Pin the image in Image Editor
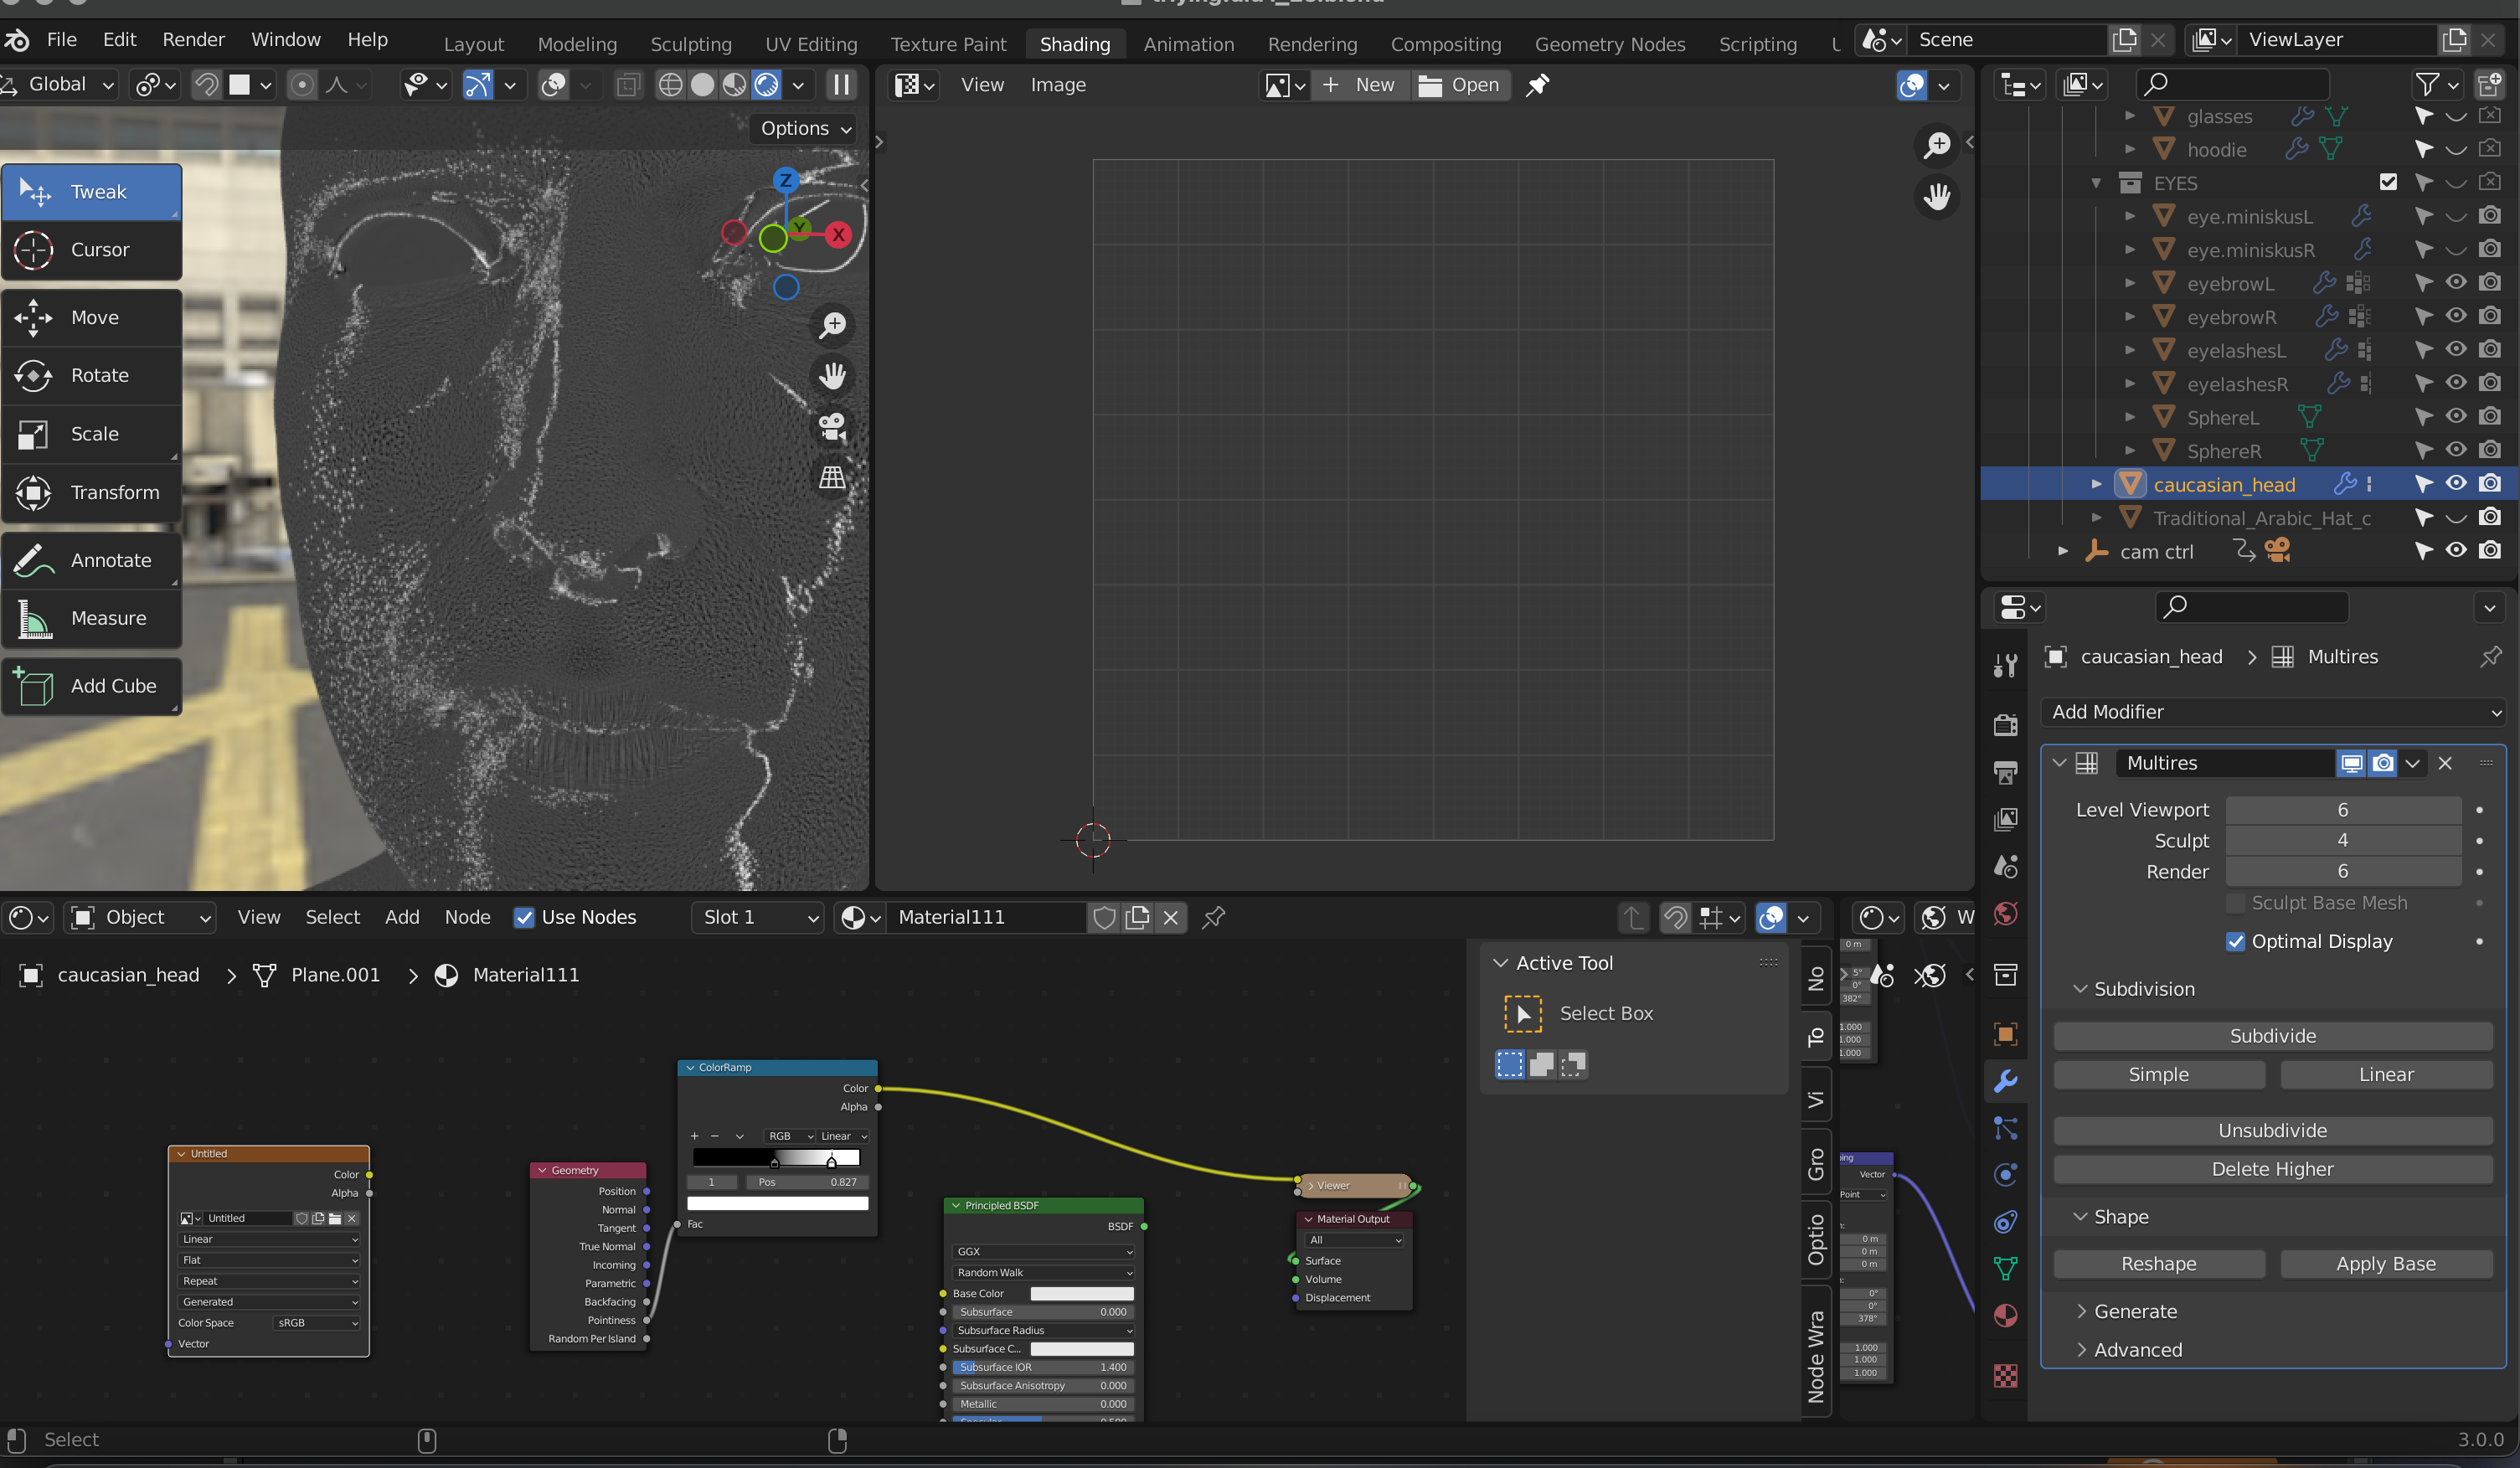Image resolution: width=2520 pixels, height=1468 pixels. tap(1537, 85)
